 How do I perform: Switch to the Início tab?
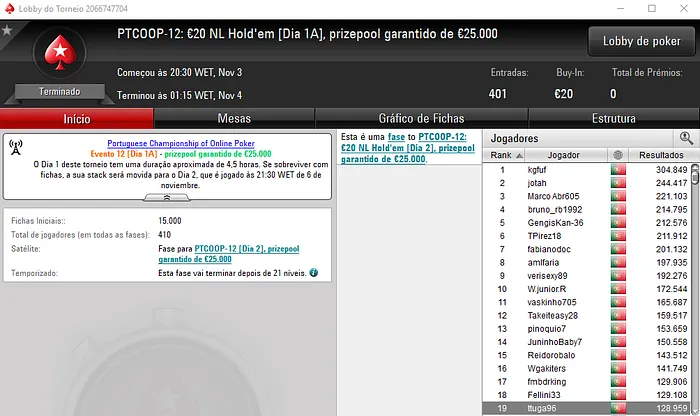tap(77, 119)
